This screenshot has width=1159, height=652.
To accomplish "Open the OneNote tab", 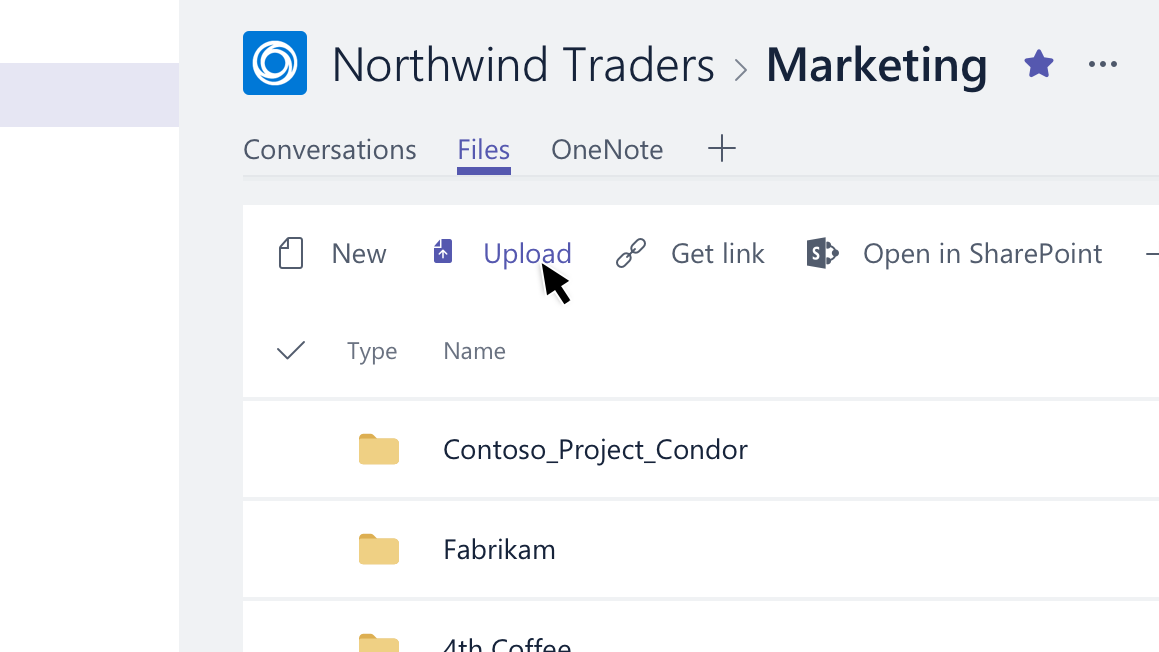I will click(x=607, y=150).
